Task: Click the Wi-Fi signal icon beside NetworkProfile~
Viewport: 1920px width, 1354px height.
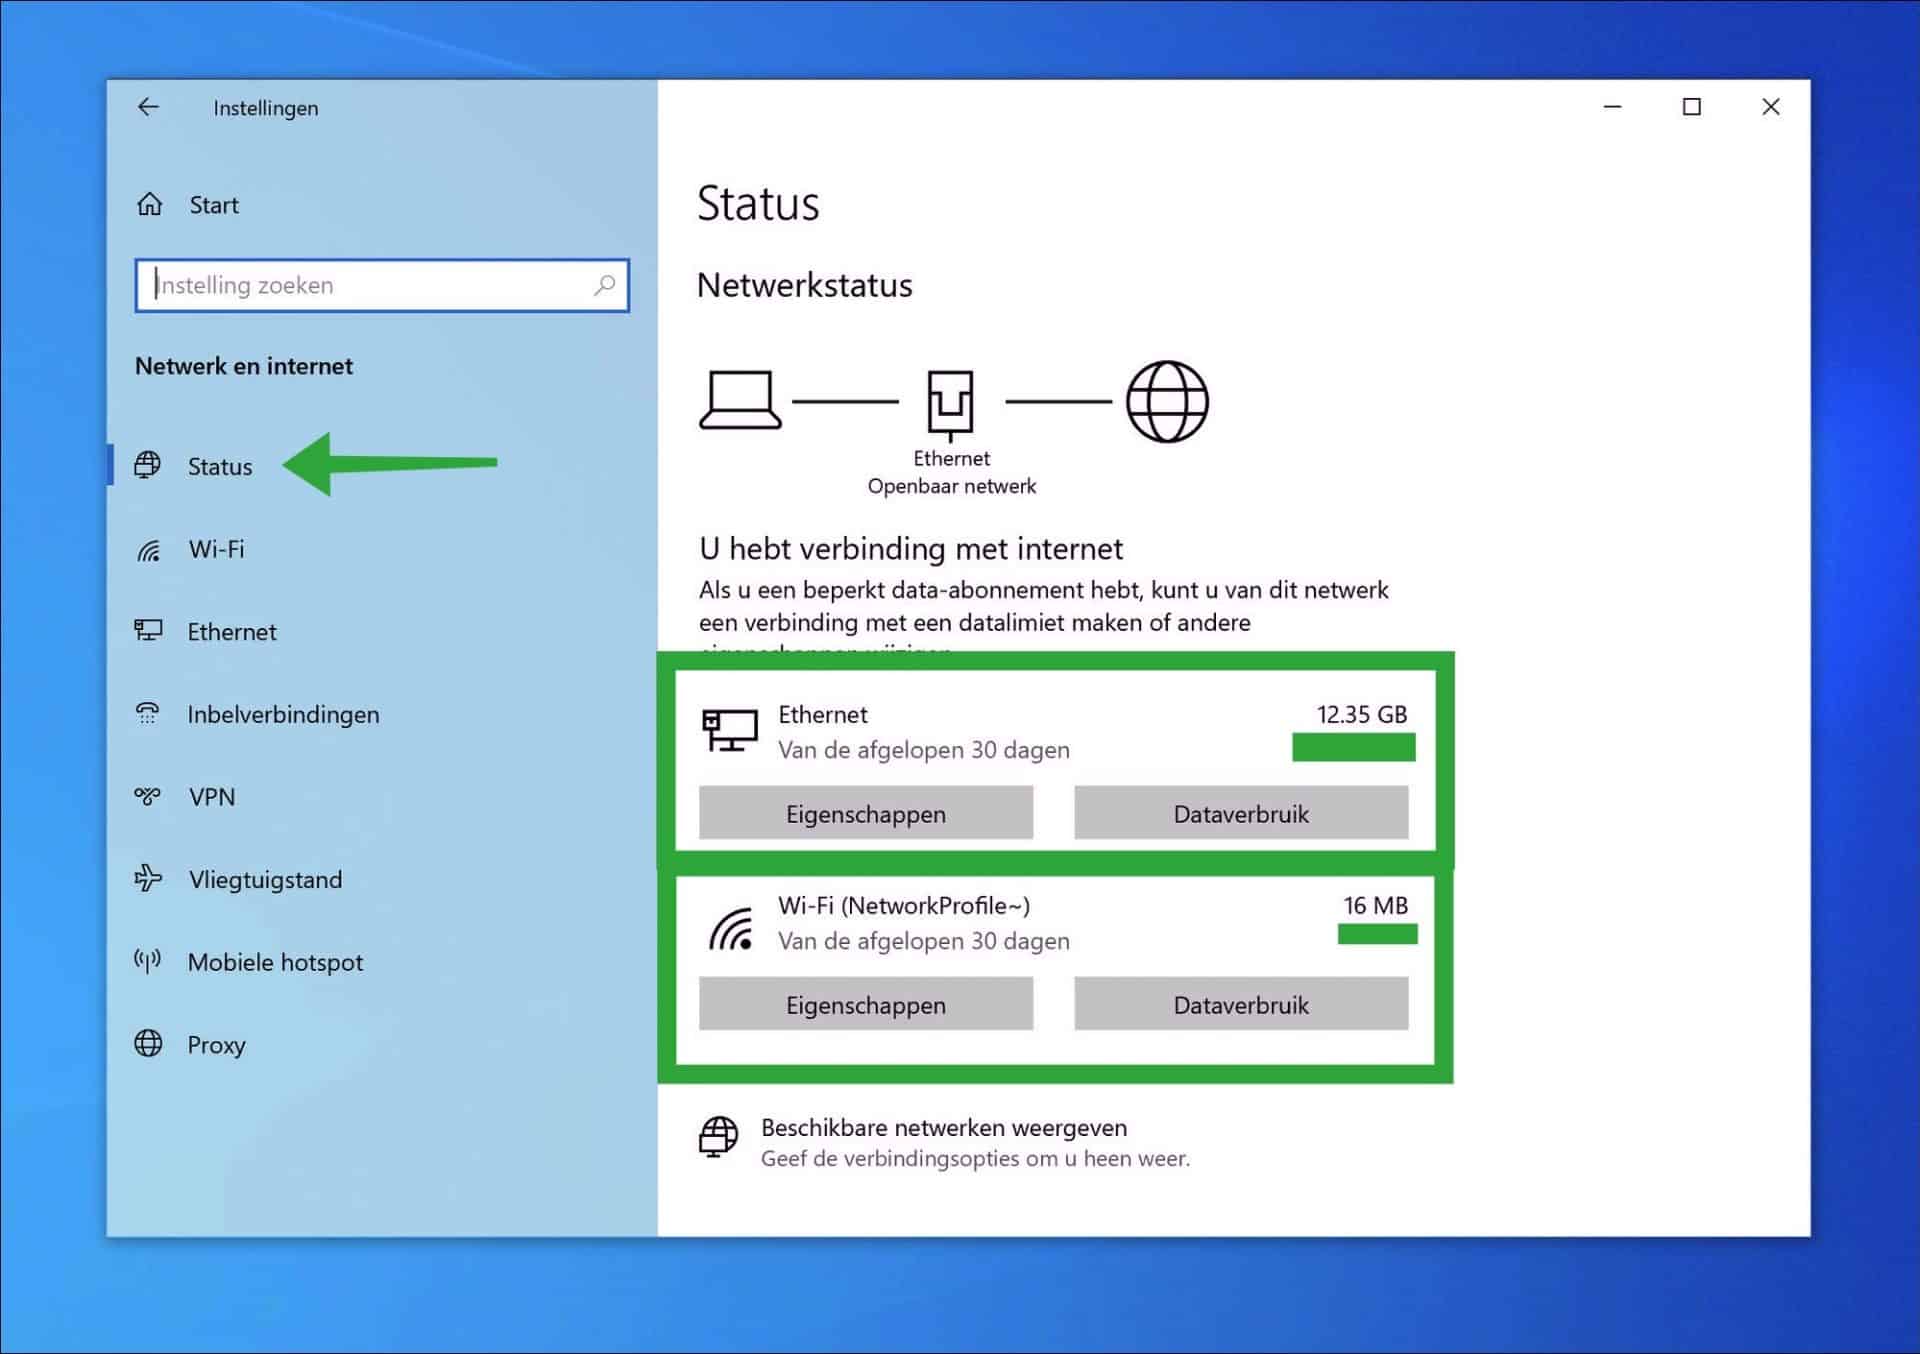Action: (x=733, y=922)
